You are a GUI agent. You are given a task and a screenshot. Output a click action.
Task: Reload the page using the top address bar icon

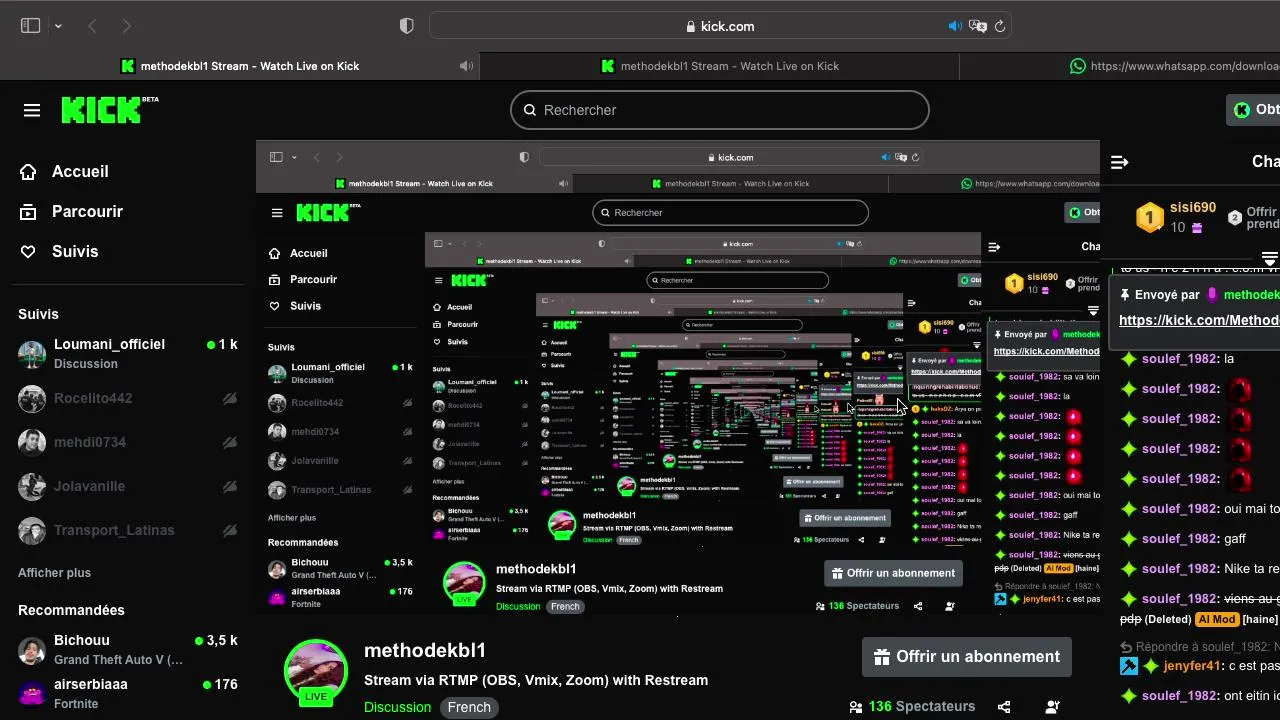click(999, 26)
